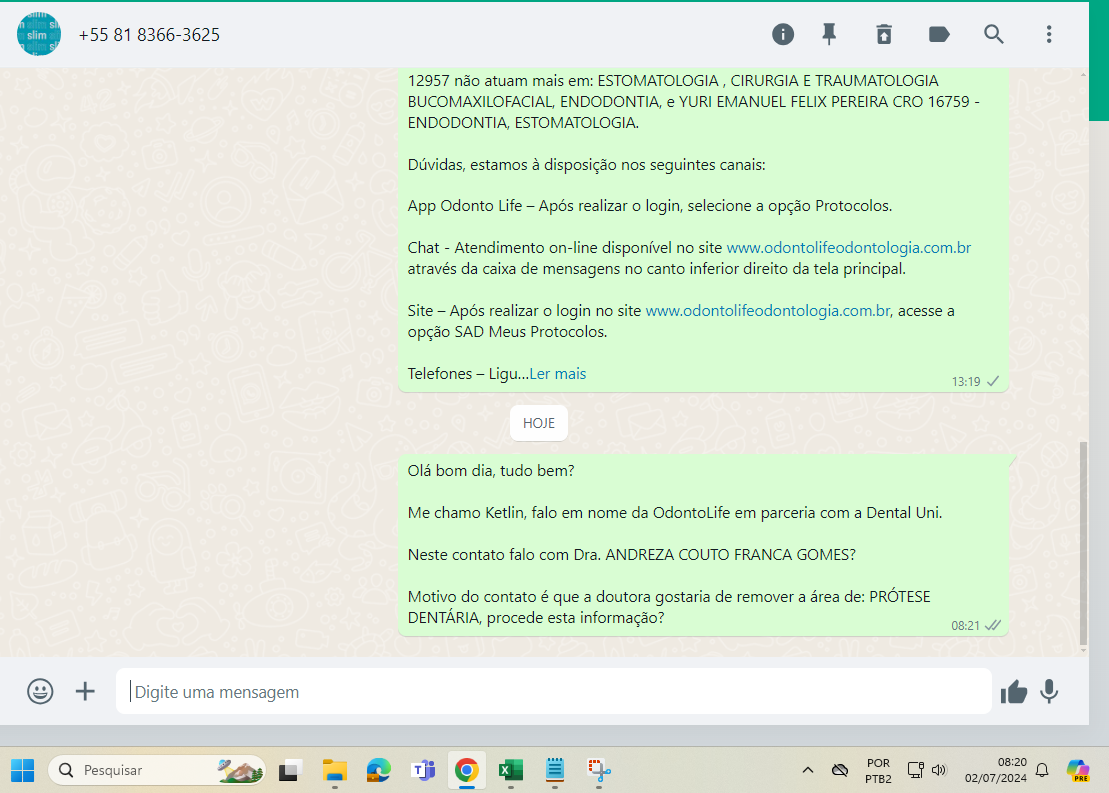
Task: Click the cloud sync tray icon
Action: (x=840, y=770)
